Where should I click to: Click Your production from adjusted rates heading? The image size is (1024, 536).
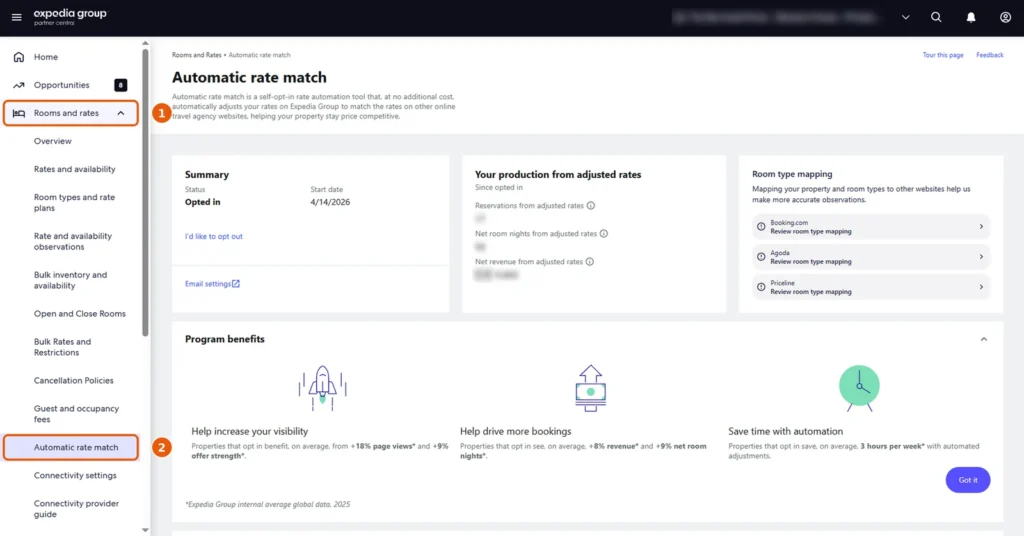pyautogui.click(x=558, y=174)
